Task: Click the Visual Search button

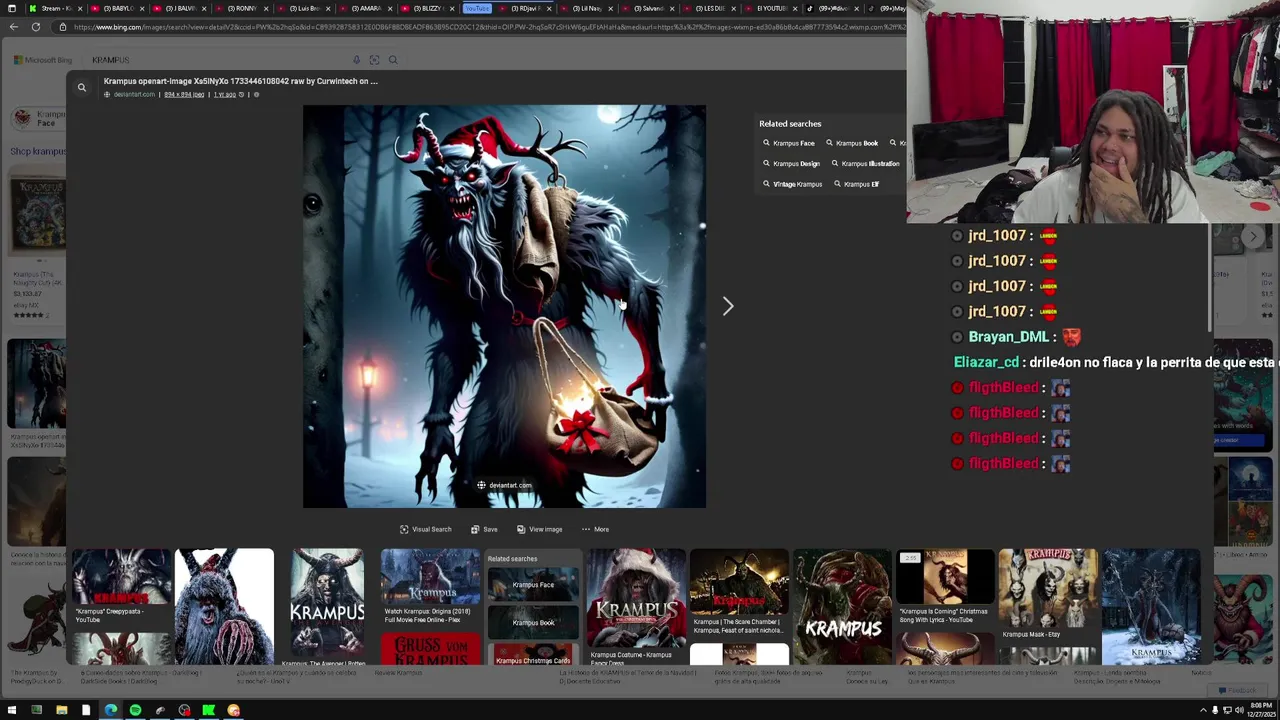Action: coord(426,529)
